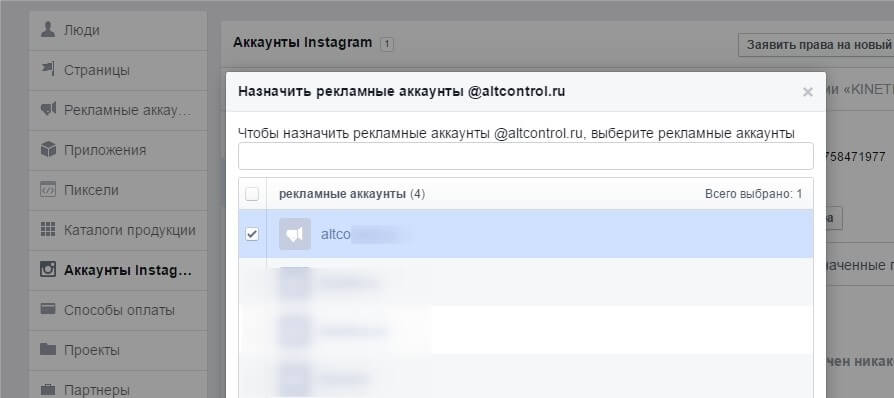
Task: Click the Instagram accounts camera icon
Action: 48,269
